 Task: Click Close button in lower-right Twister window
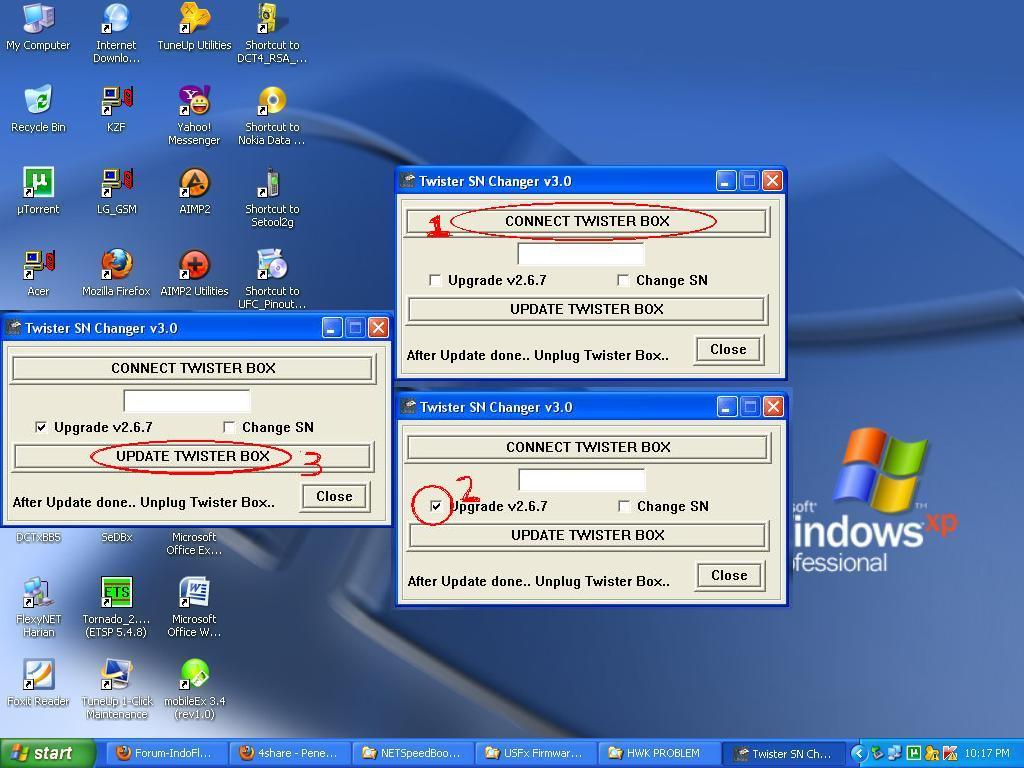(x=729, y=575)
